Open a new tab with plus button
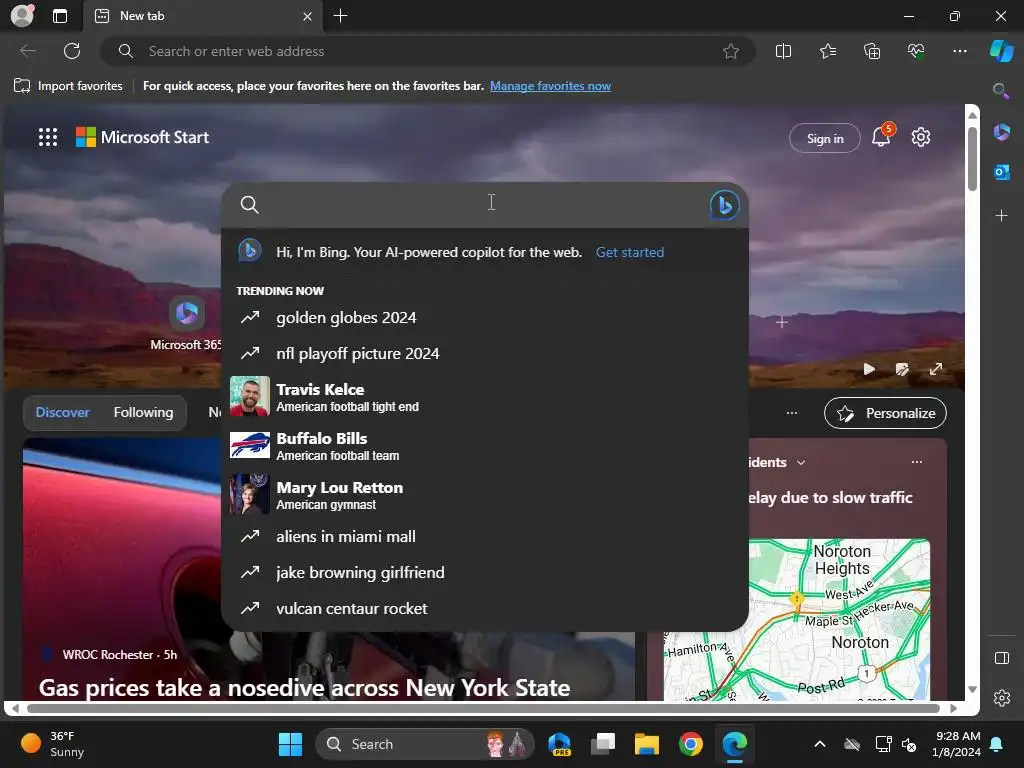The image size is (1024, 768). 340,16
